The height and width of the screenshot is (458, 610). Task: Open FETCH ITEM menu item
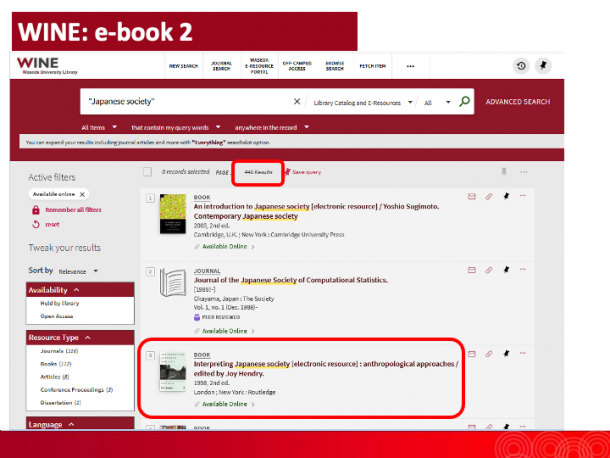(372, 66)
